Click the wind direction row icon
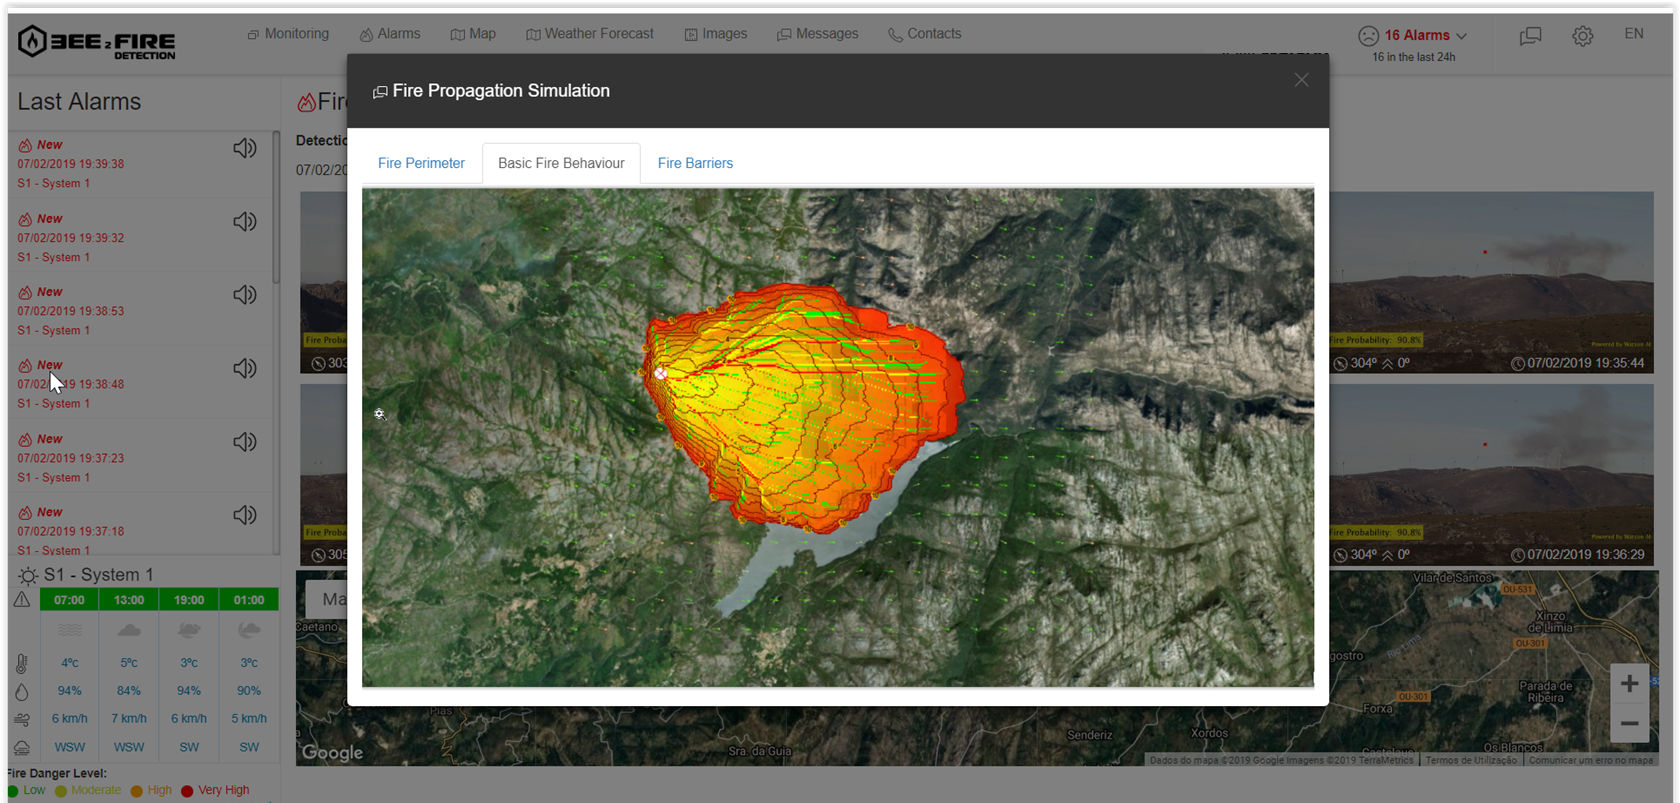 point(22,747)
